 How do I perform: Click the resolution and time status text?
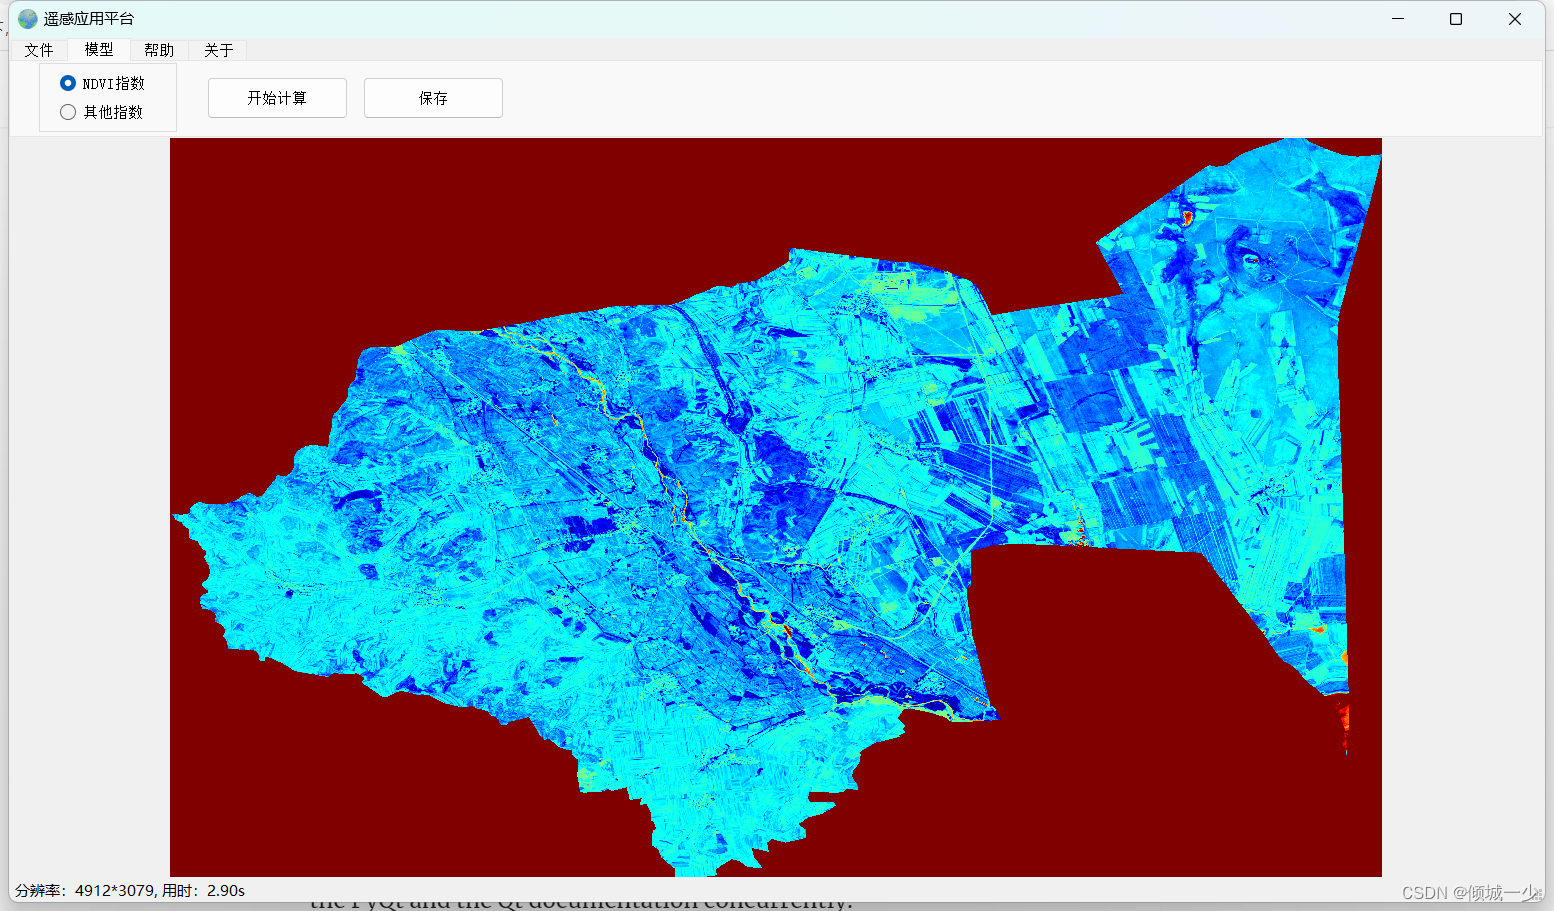click(130, 890)
